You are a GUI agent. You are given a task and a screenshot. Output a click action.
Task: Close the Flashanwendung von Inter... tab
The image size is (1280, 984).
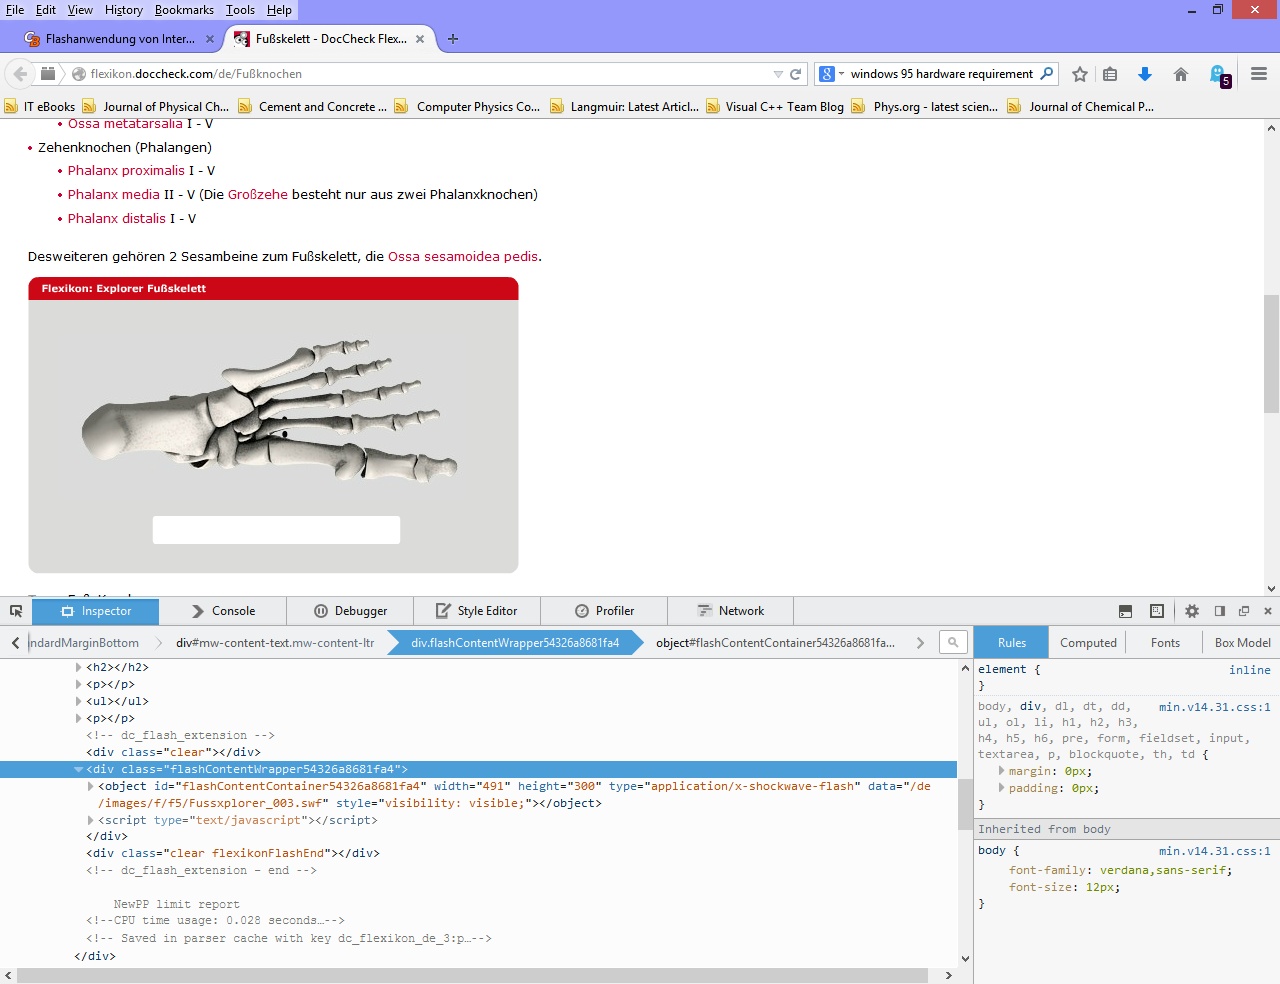(210, 39)
